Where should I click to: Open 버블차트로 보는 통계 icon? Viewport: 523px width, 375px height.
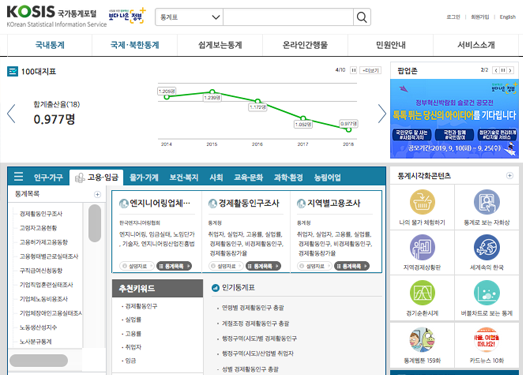click(487, 293)
